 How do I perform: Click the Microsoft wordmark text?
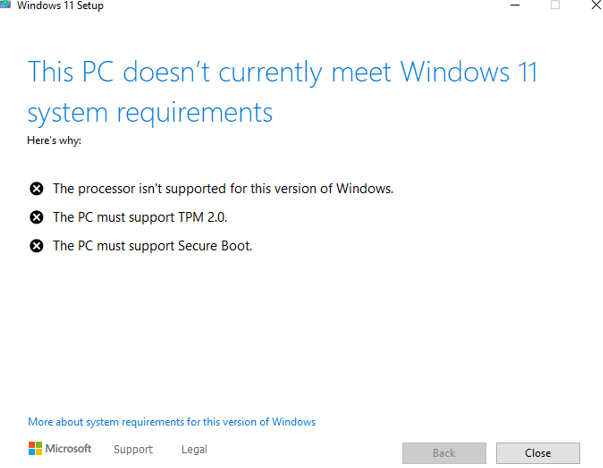point(69,449)
